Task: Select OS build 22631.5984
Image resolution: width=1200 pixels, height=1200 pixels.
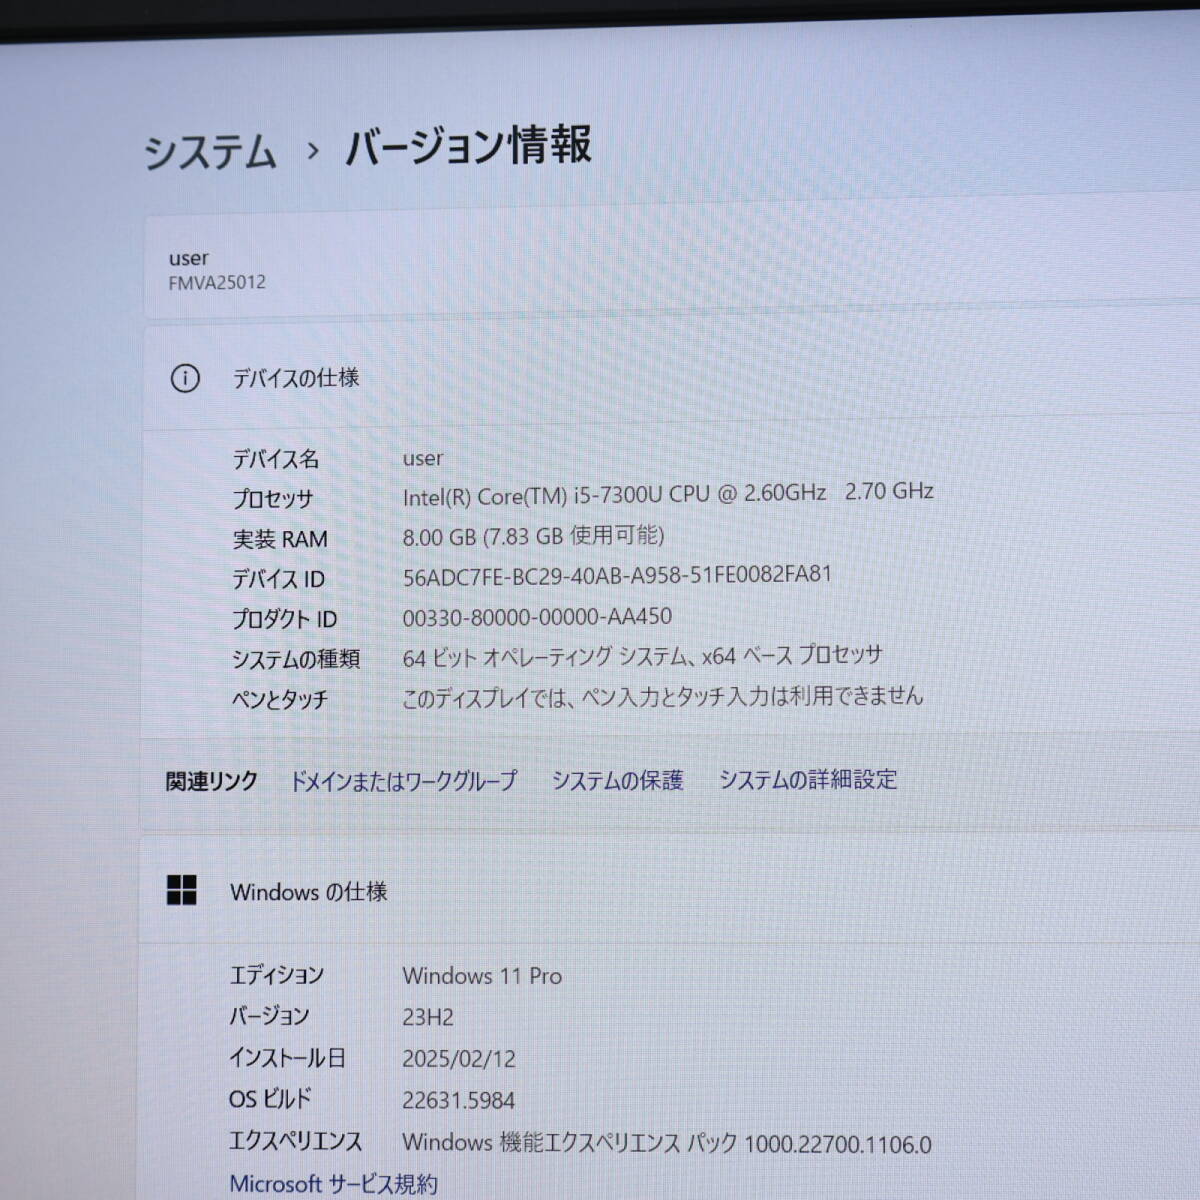Action: [x=458, y=1101]
